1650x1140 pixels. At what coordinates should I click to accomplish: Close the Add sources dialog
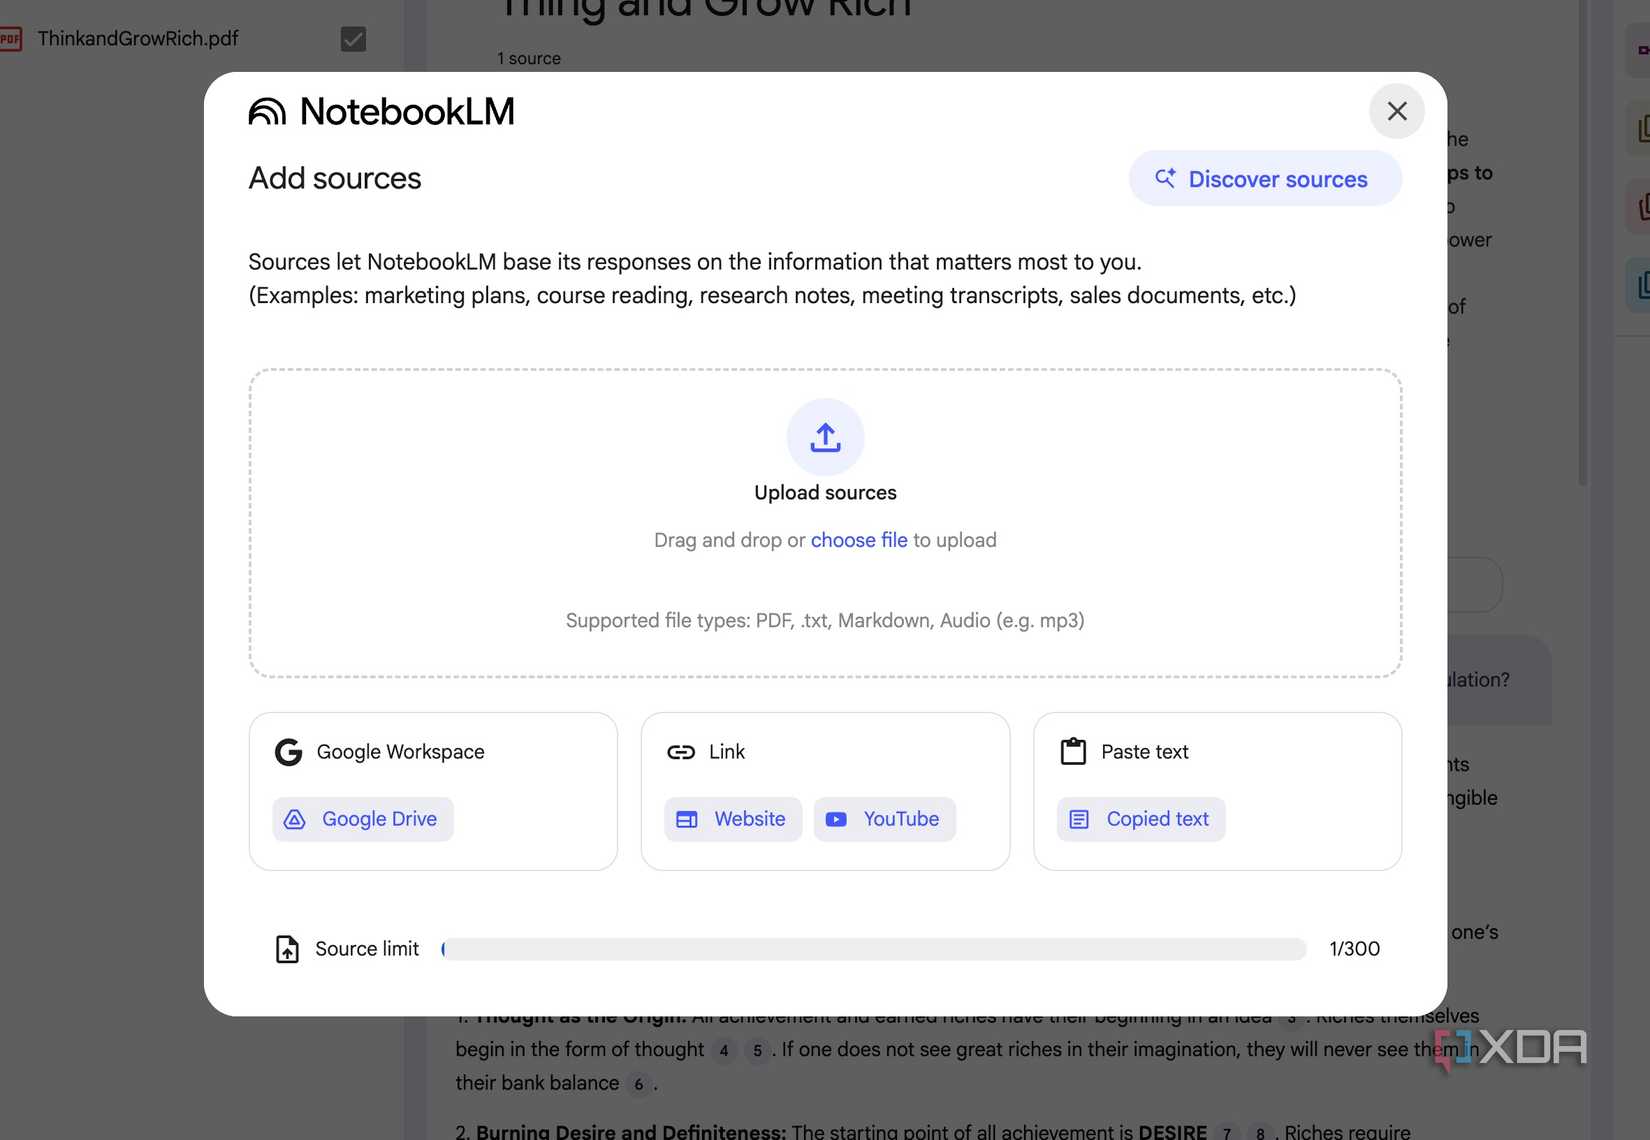pyautogui.click(x=1397, y=111)
